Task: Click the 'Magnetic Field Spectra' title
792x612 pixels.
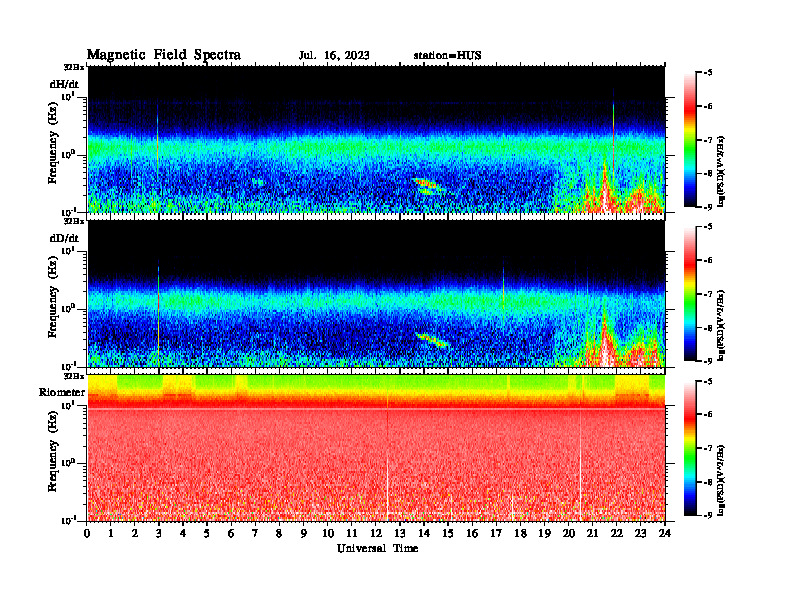Action: 164,55
